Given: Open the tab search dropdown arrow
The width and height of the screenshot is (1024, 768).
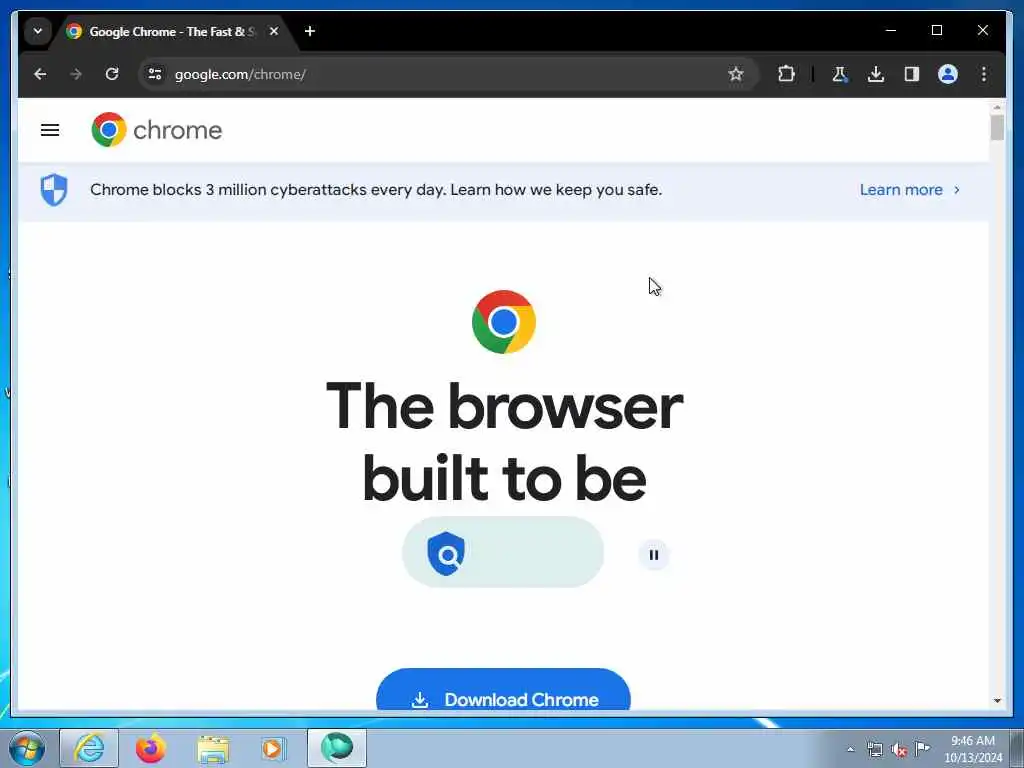Looking at the screenshot, I should (x=37, y=31).
